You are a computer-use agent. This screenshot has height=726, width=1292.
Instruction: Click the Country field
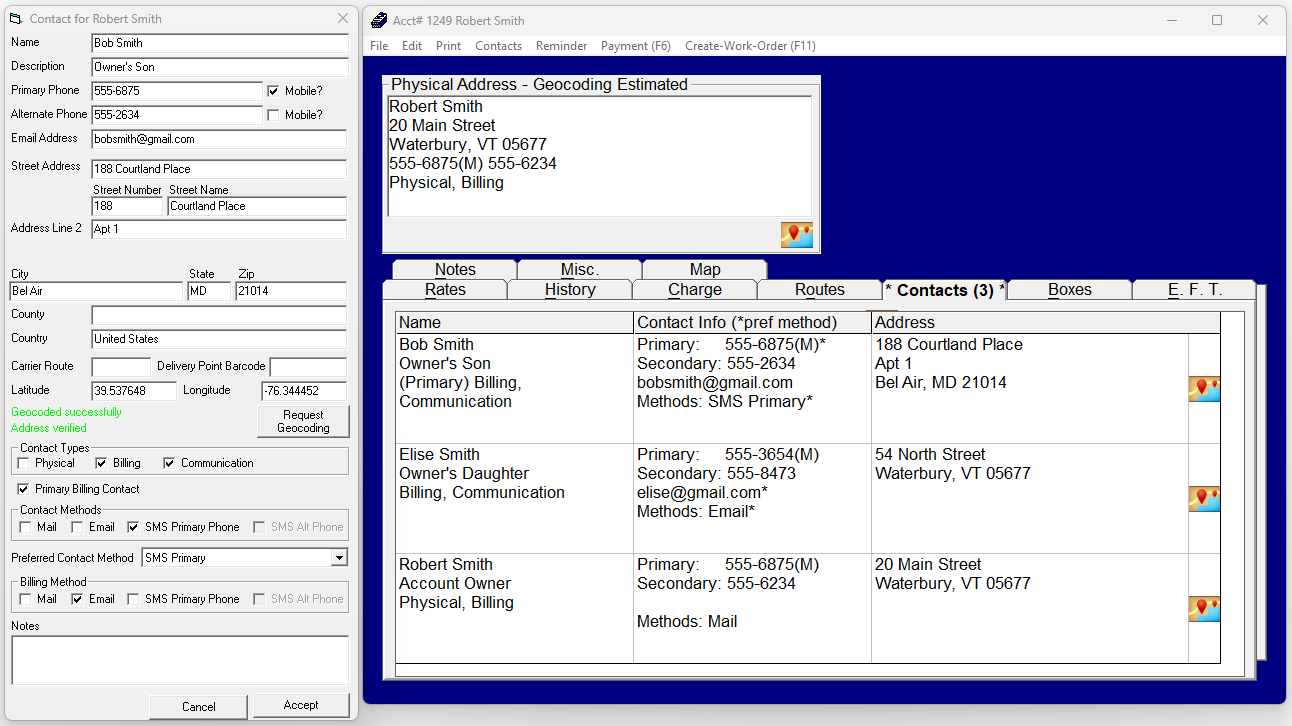219,339
